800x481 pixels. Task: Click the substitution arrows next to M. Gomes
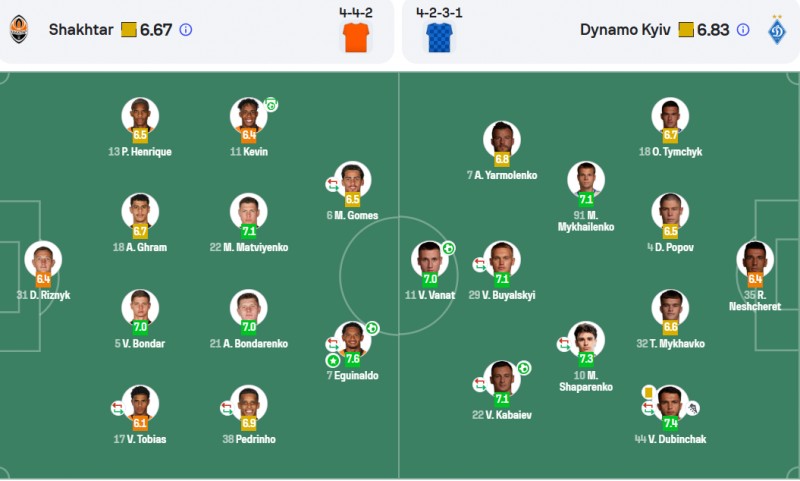click(x=332, y=184)
